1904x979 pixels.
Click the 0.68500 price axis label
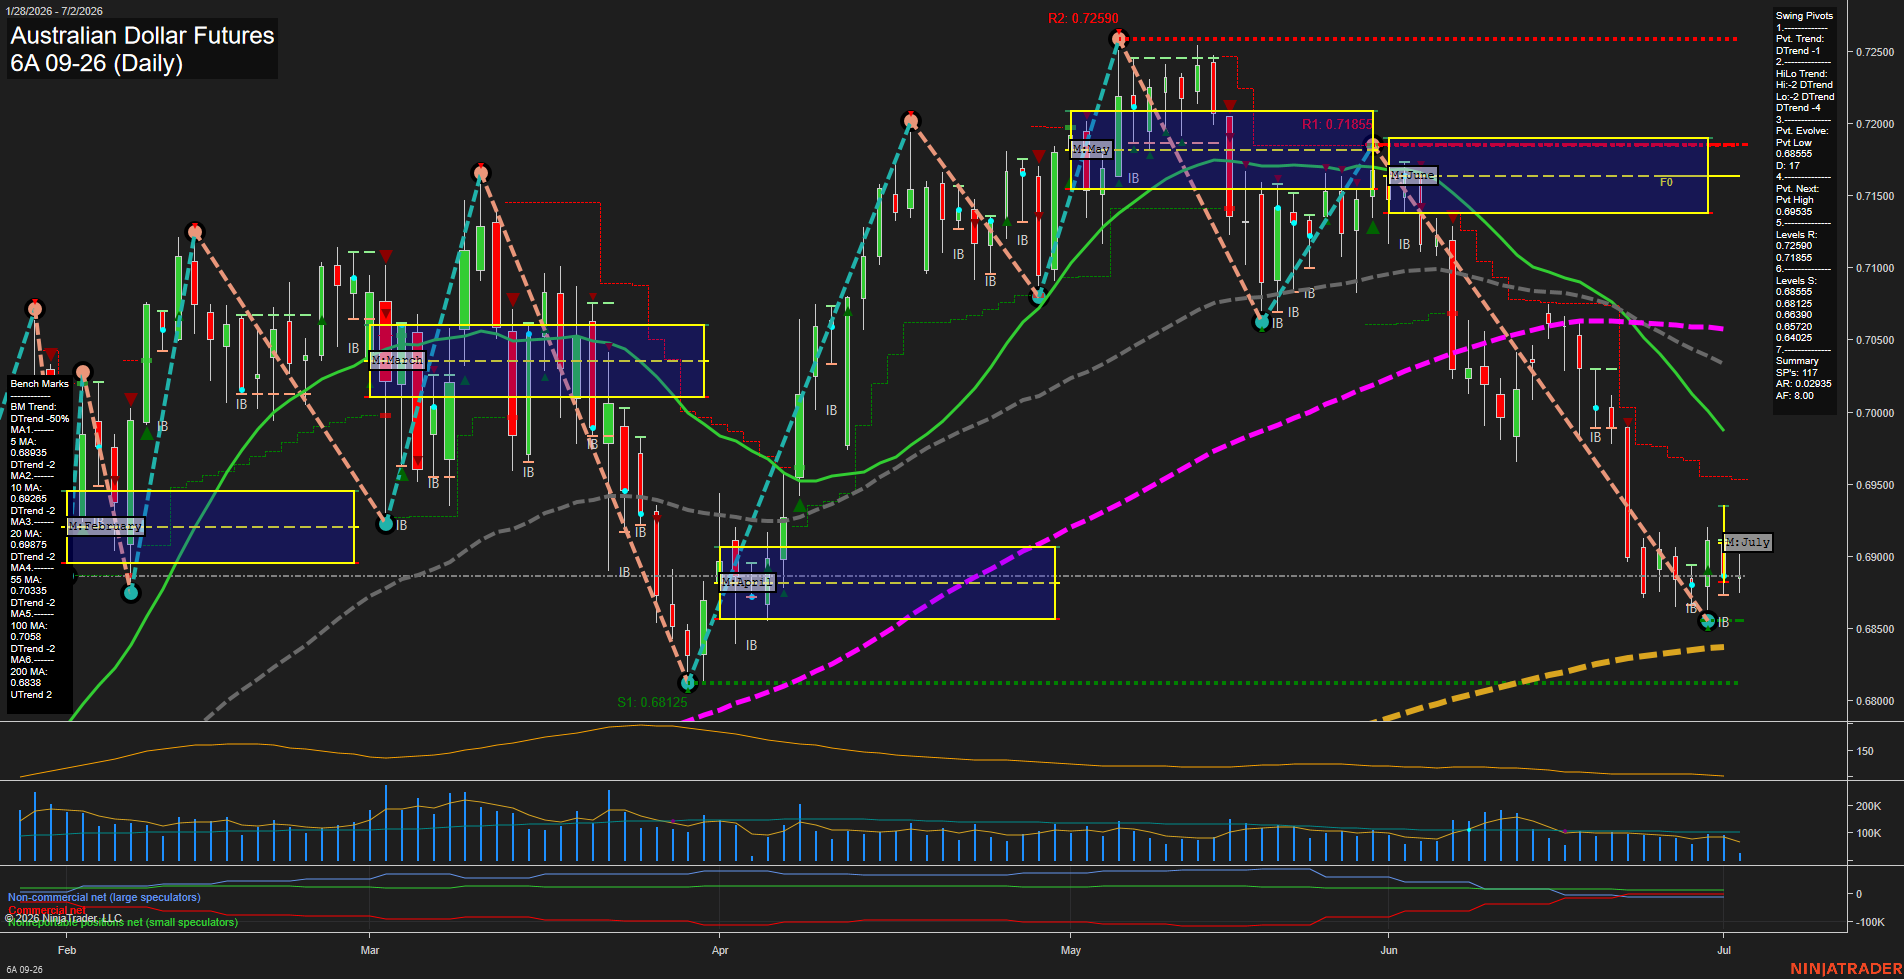pos(1875,629)
